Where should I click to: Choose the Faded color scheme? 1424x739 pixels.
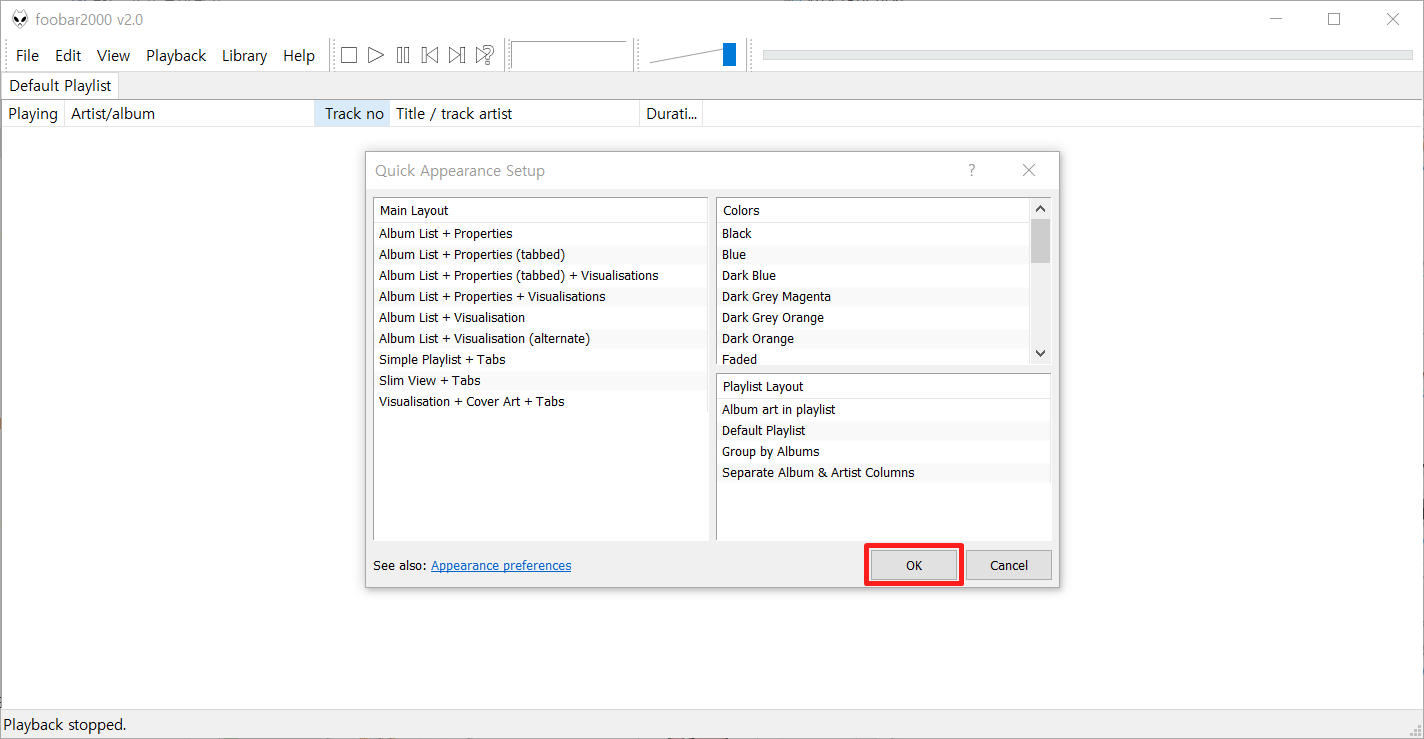coord(874,359)
